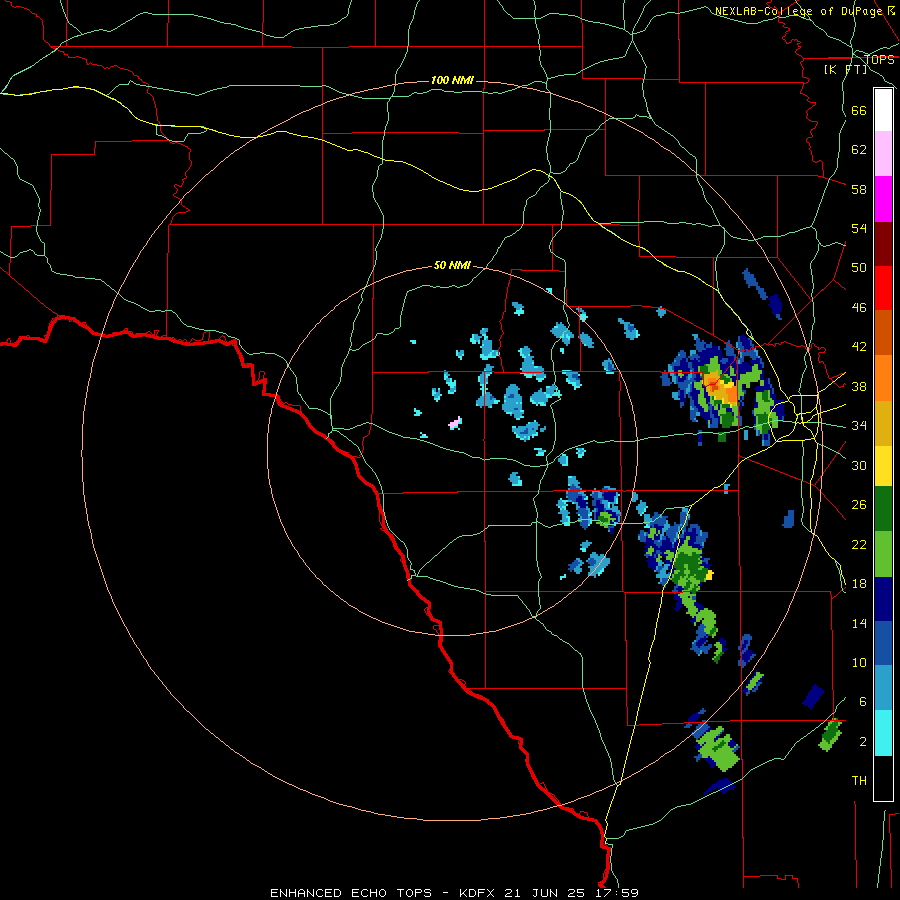The height and width of the screenshot is (900, 900).
Task: Select the dark red legend swatch
Action: point(883,244)
